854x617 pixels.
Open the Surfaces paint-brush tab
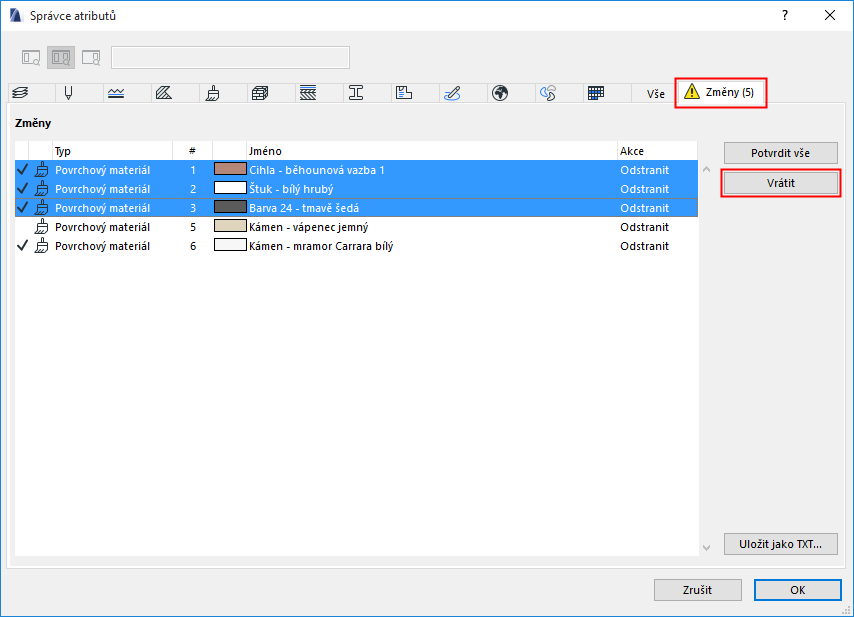tap(212, 93)
